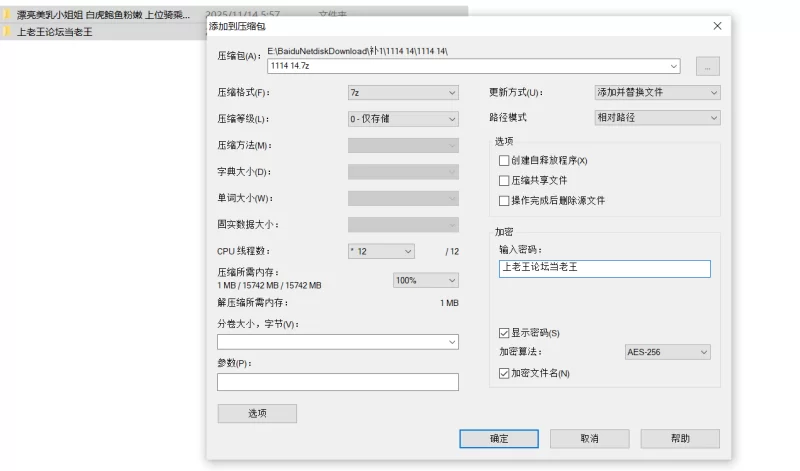Enable create SFX archive checkbox
Screen dimensions: 800x471
tap(504, 161)
